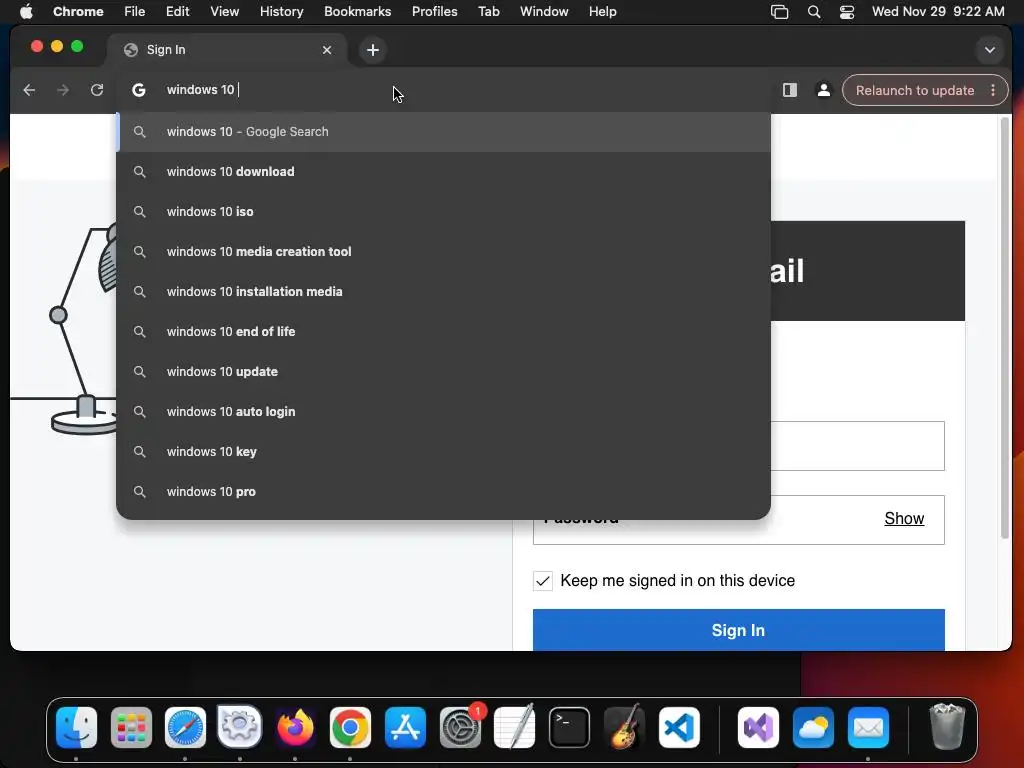Open the white gear app in the Dock

pyautogui.click(x=240, y=727)
